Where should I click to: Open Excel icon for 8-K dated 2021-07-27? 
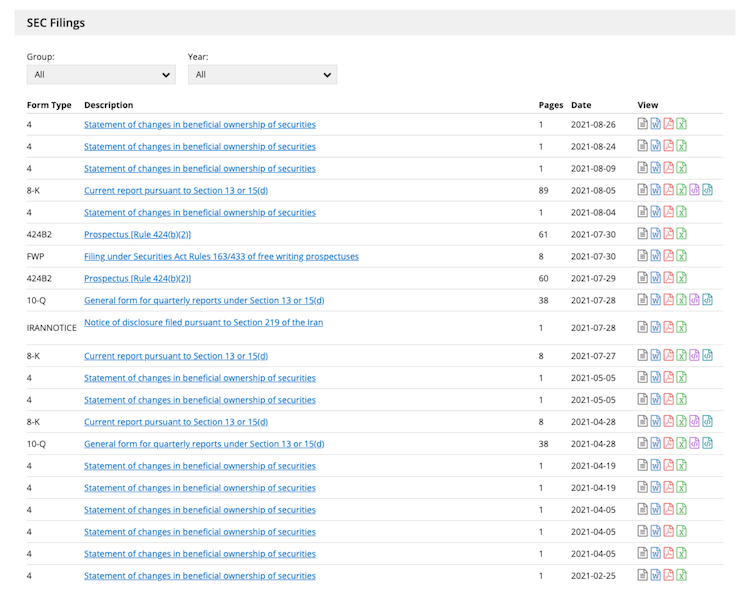(682, 355)
